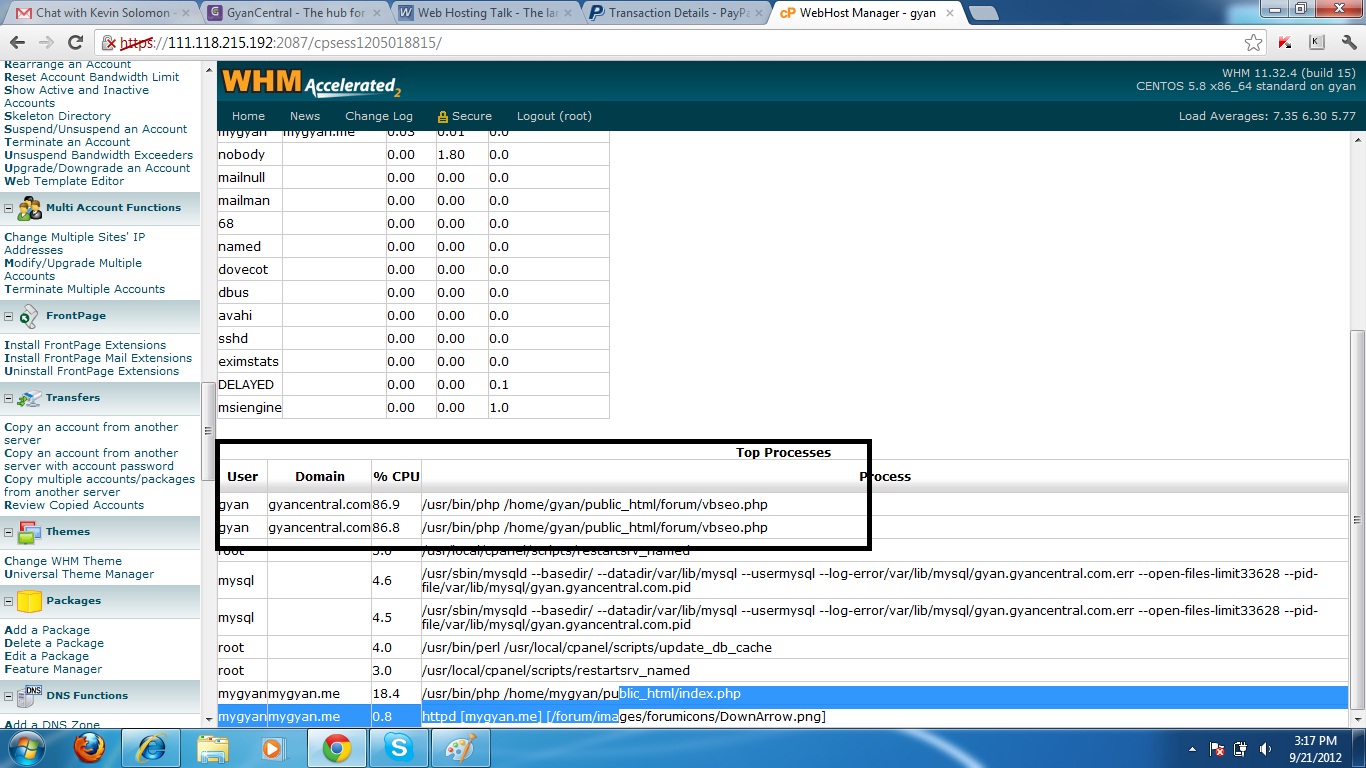The height and width of the screenshot is (768, 1366).
Task: Click the WHM Accelerated logo
Action: pos(311,82)
